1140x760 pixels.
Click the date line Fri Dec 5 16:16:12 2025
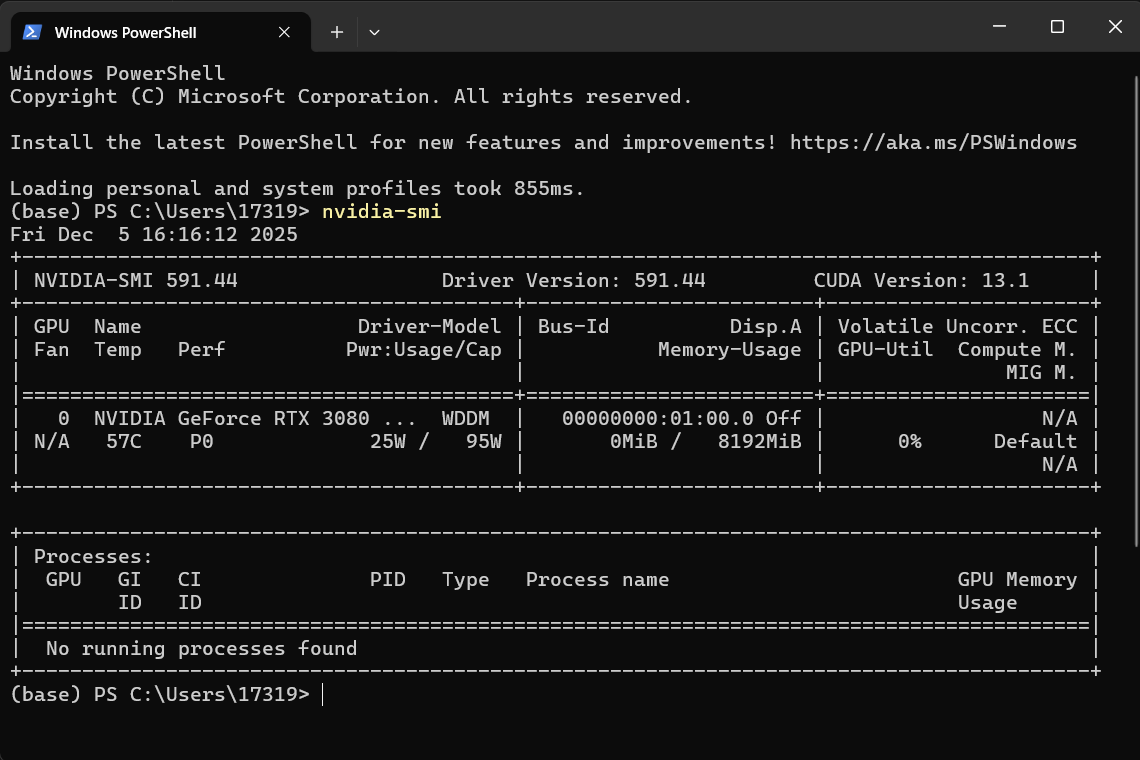click(153, 235)
